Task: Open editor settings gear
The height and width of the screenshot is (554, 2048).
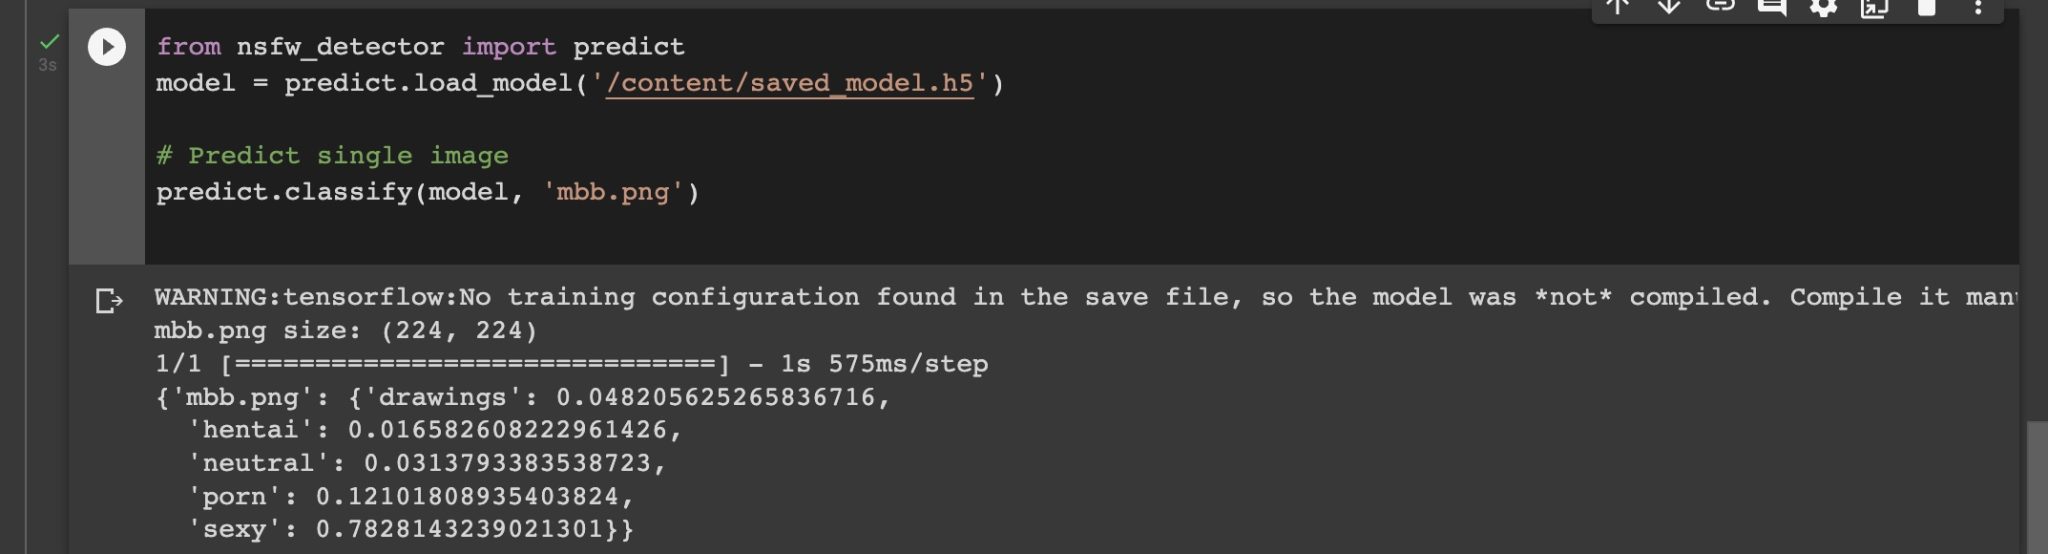Action: 1824,7
